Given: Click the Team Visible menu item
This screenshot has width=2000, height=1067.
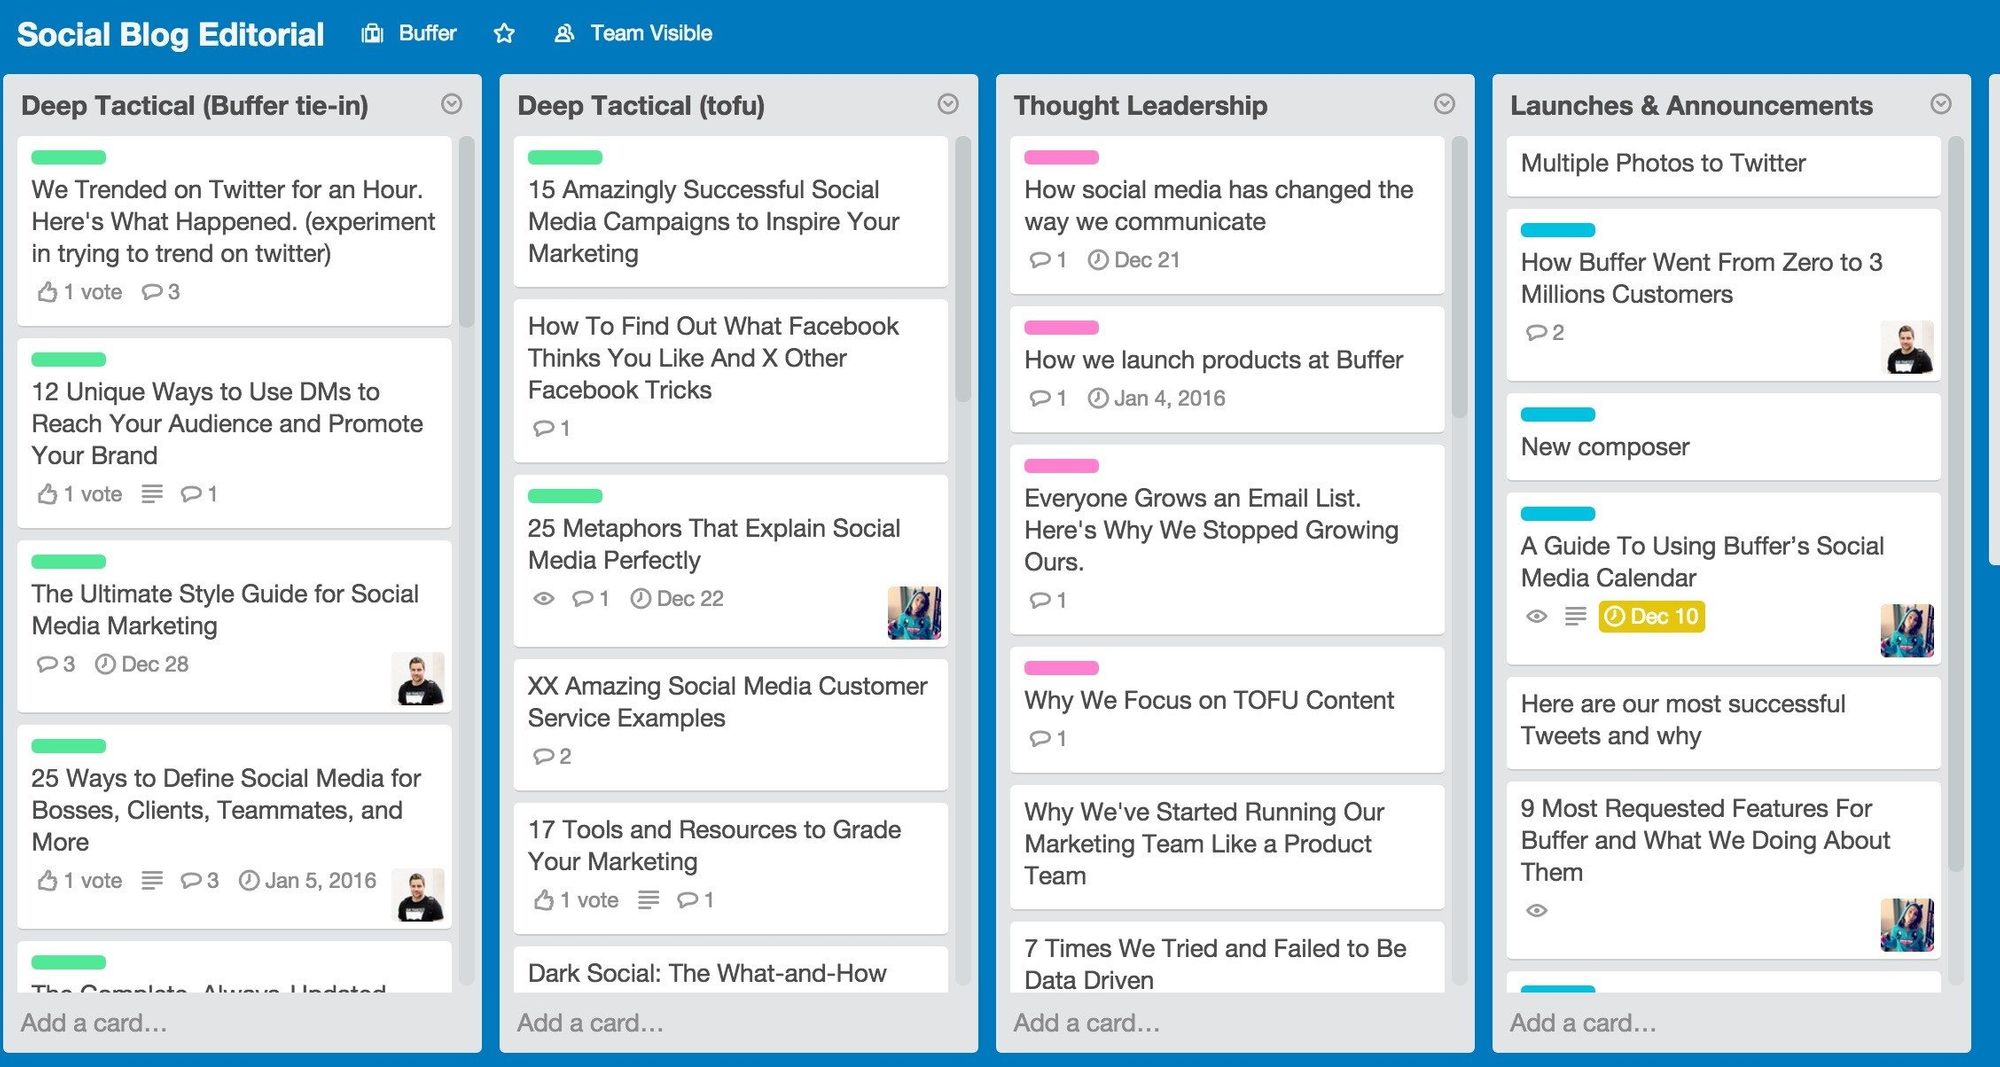Looking at the screenshot, I should 650,32.
